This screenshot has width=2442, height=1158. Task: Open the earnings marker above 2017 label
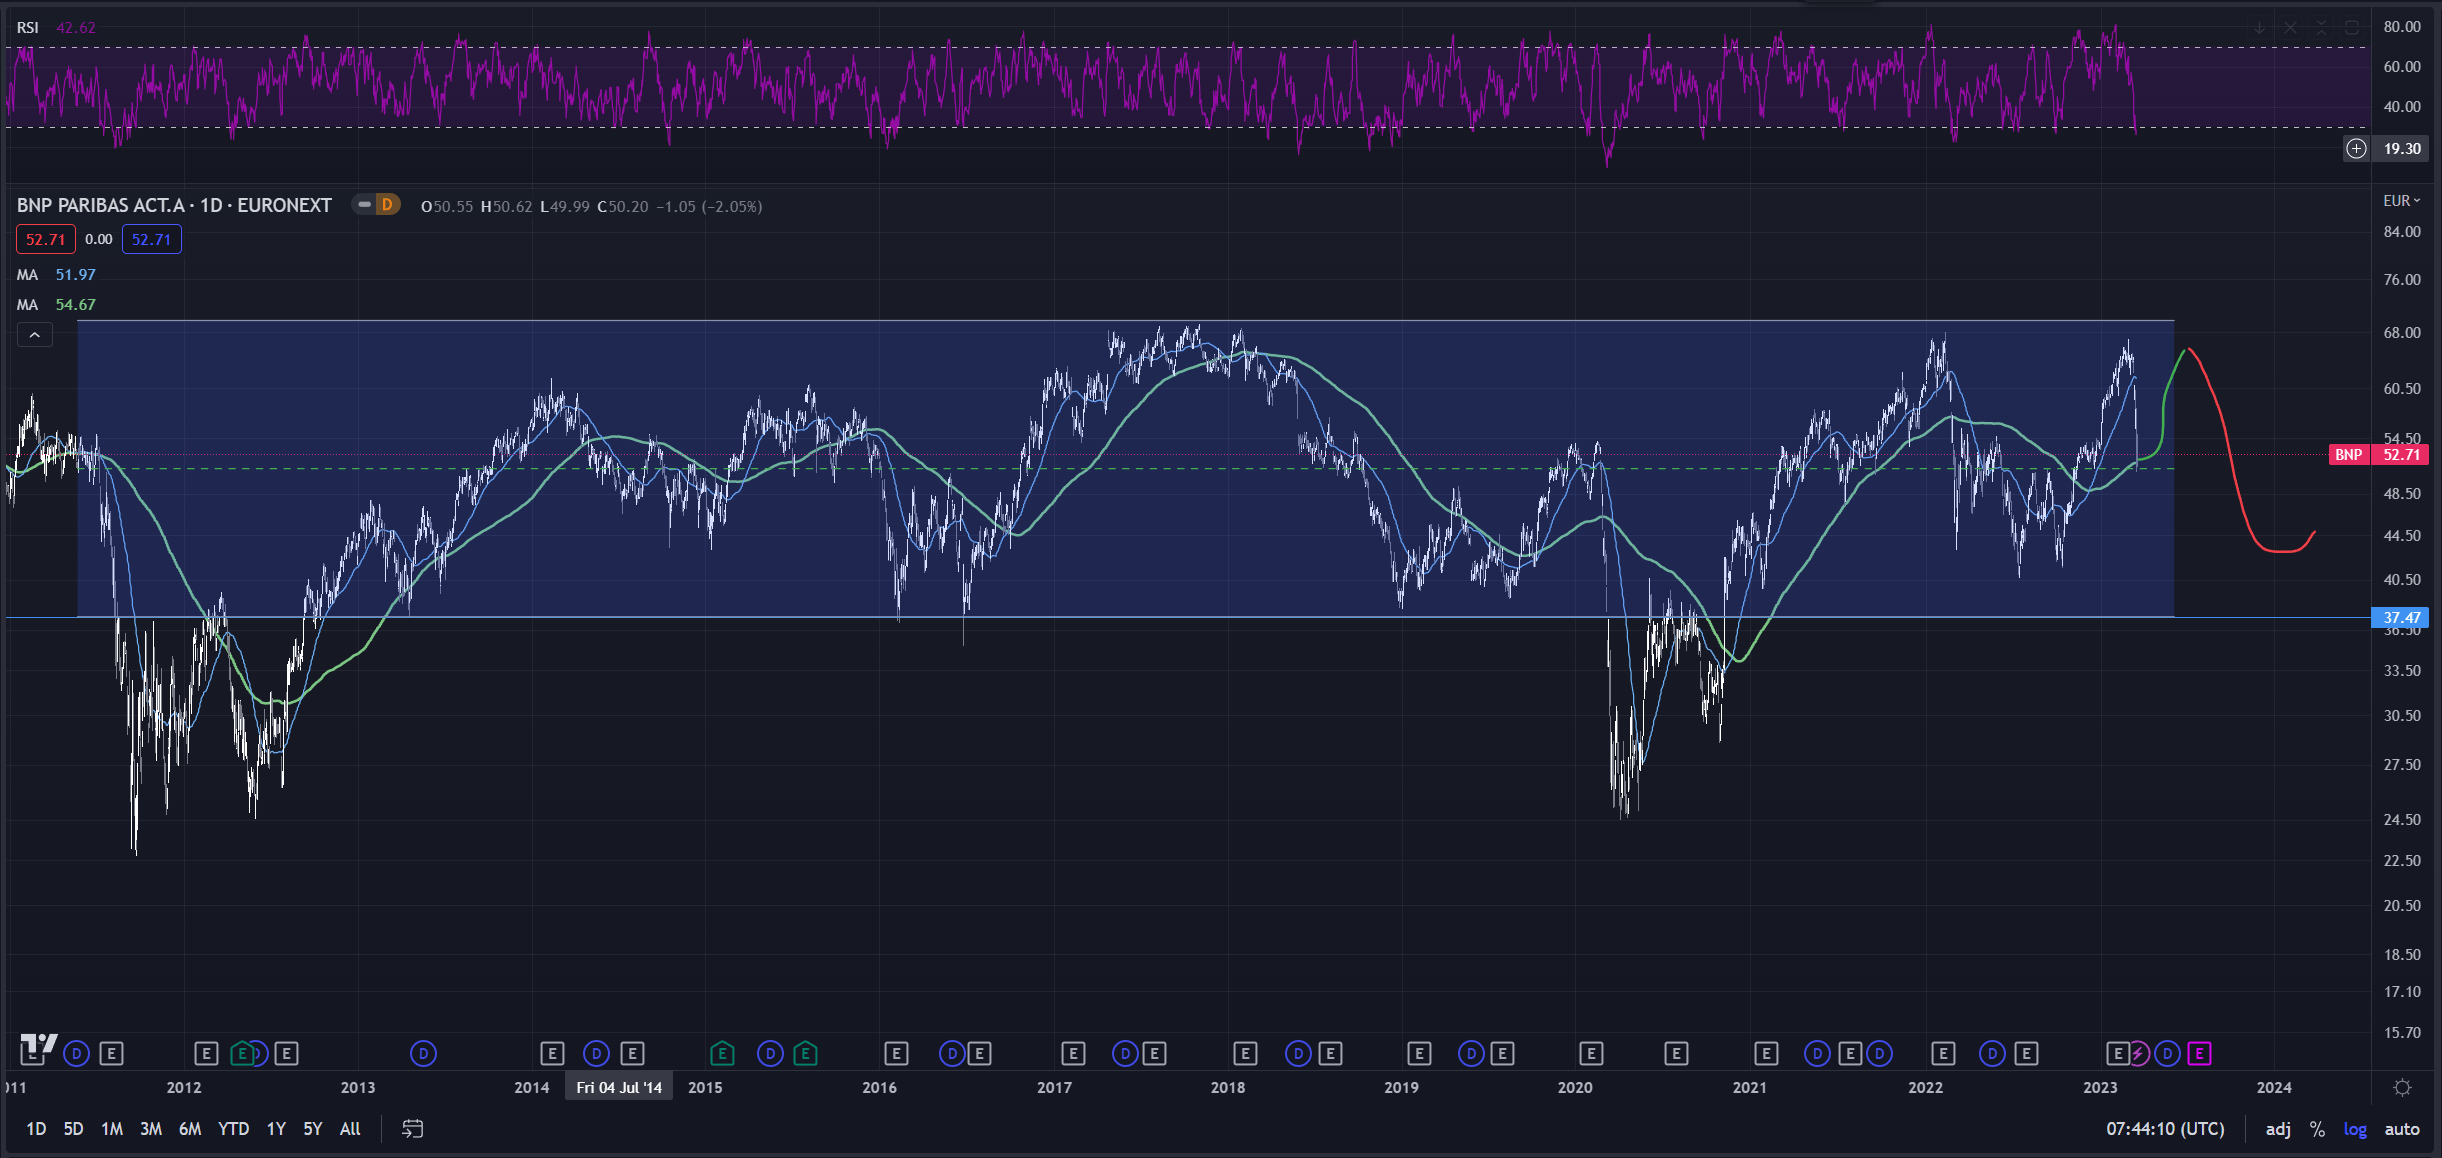(1073, 1053)
